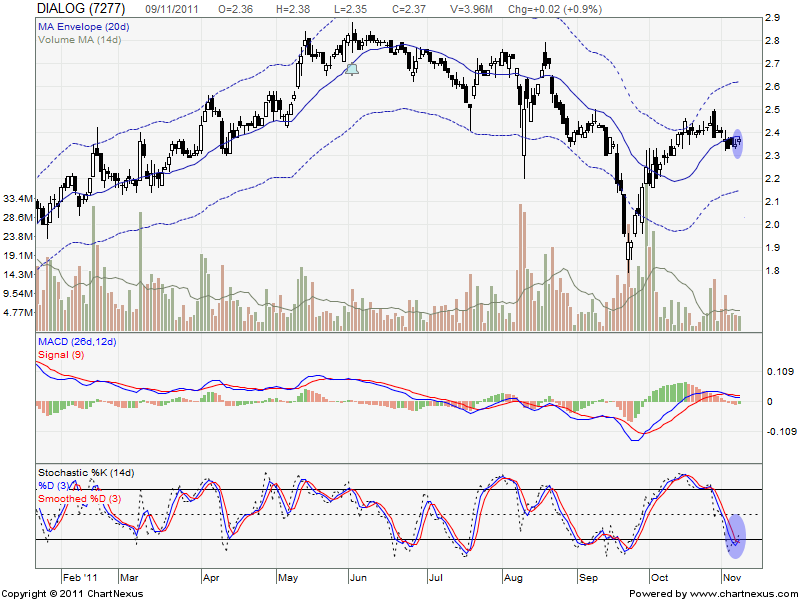Click the bell alert icon near June
The height and width of the screenshot is (600, 800).
(x=351, y=69)
